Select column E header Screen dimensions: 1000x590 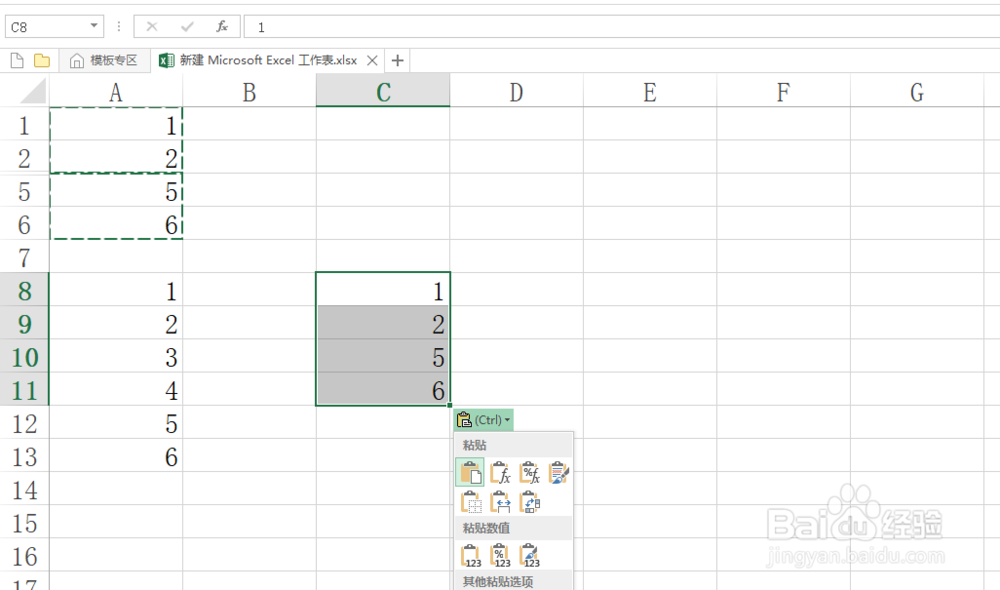650,92
